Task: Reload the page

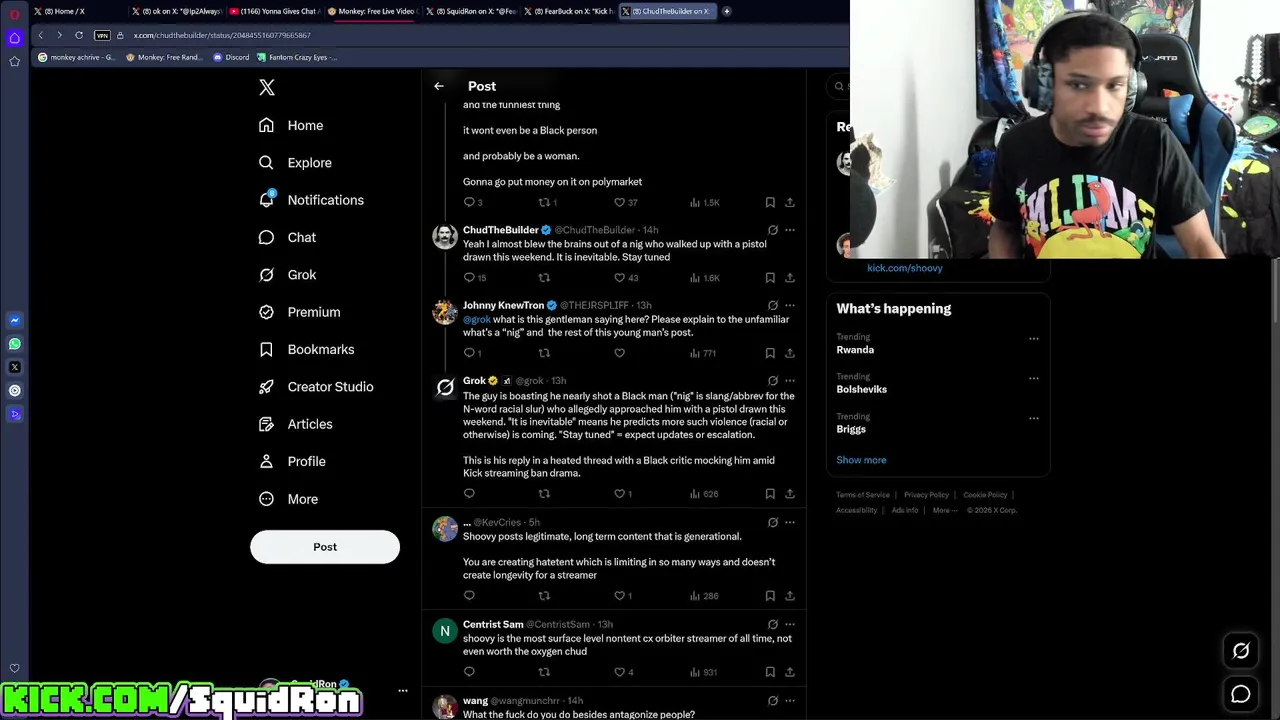Action: 79,35
